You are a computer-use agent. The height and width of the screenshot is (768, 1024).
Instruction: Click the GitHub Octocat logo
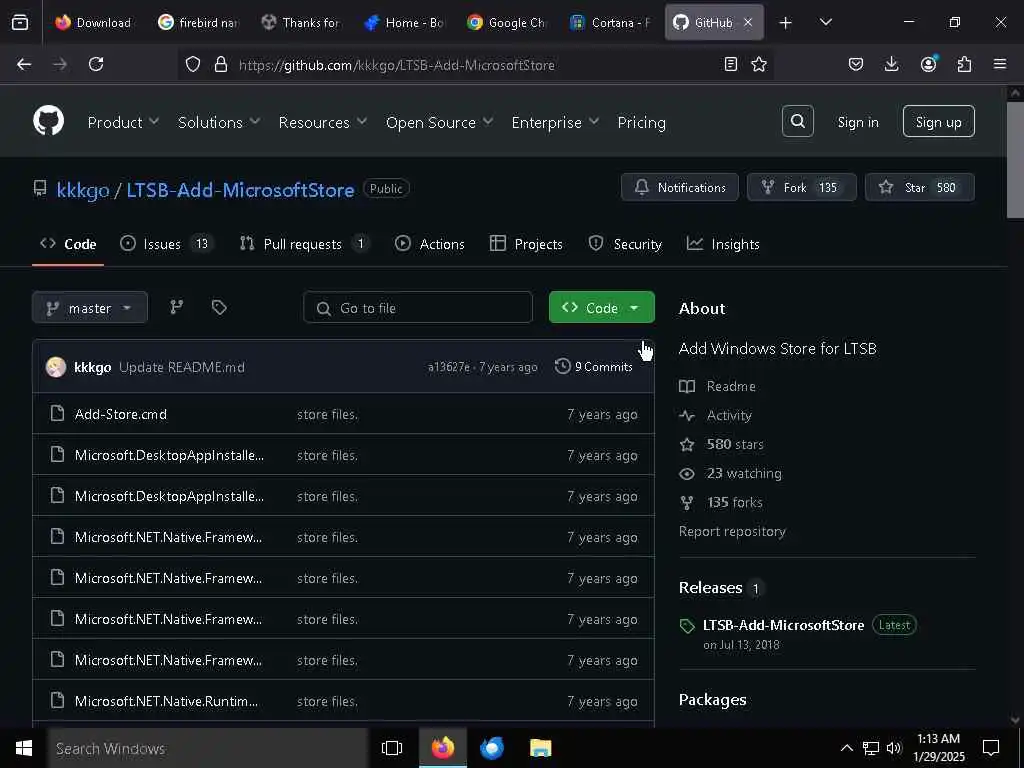click(48, 121)
